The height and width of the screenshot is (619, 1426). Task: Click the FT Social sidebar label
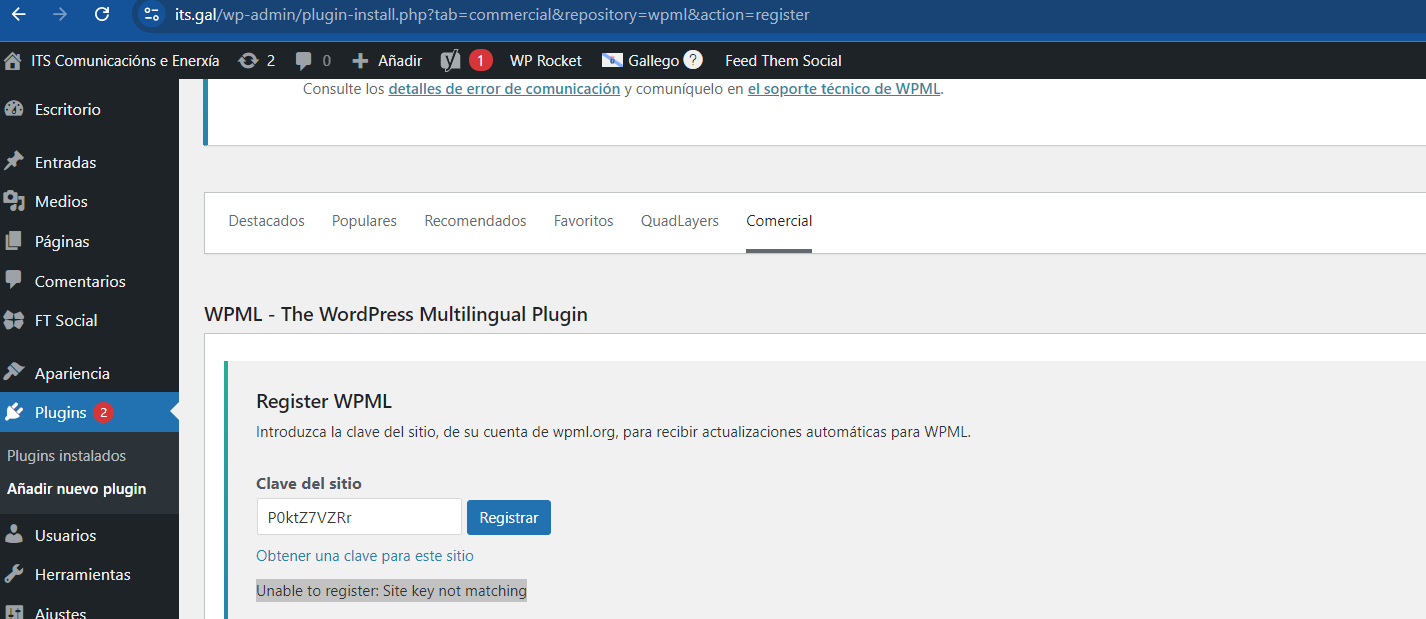(66, 320)
